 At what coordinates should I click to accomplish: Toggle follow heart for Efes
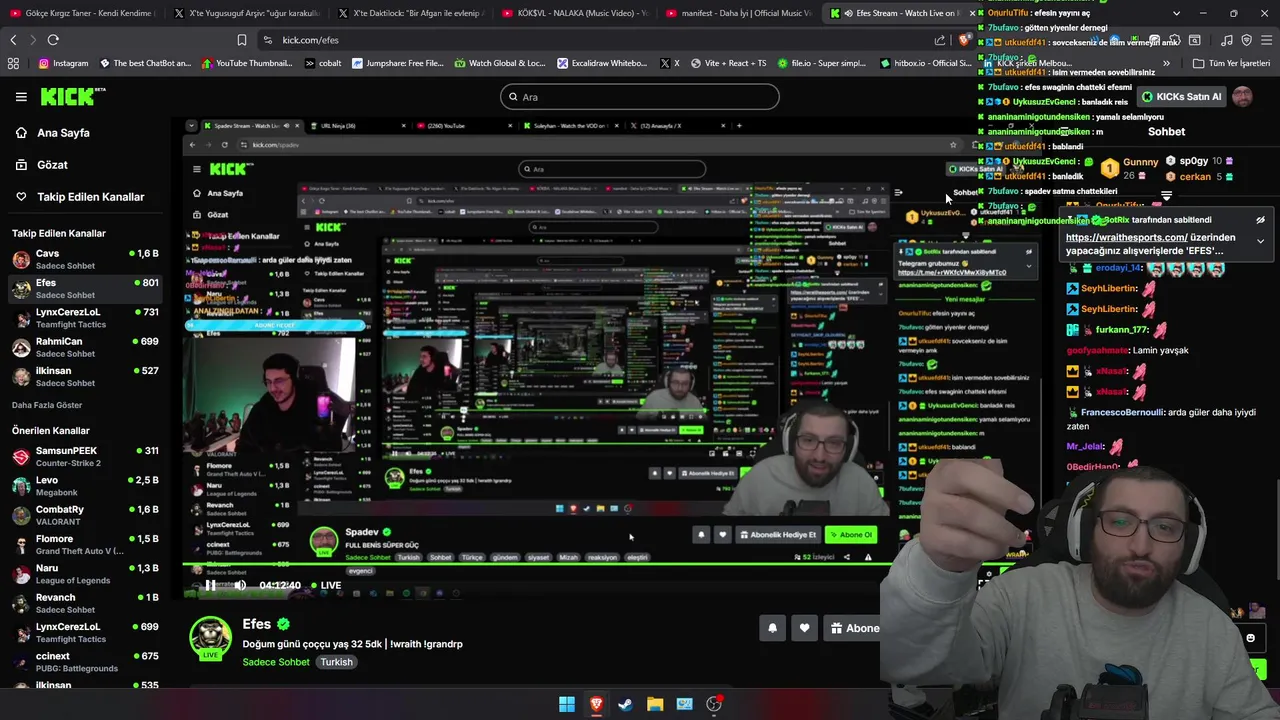click(805, 628)
